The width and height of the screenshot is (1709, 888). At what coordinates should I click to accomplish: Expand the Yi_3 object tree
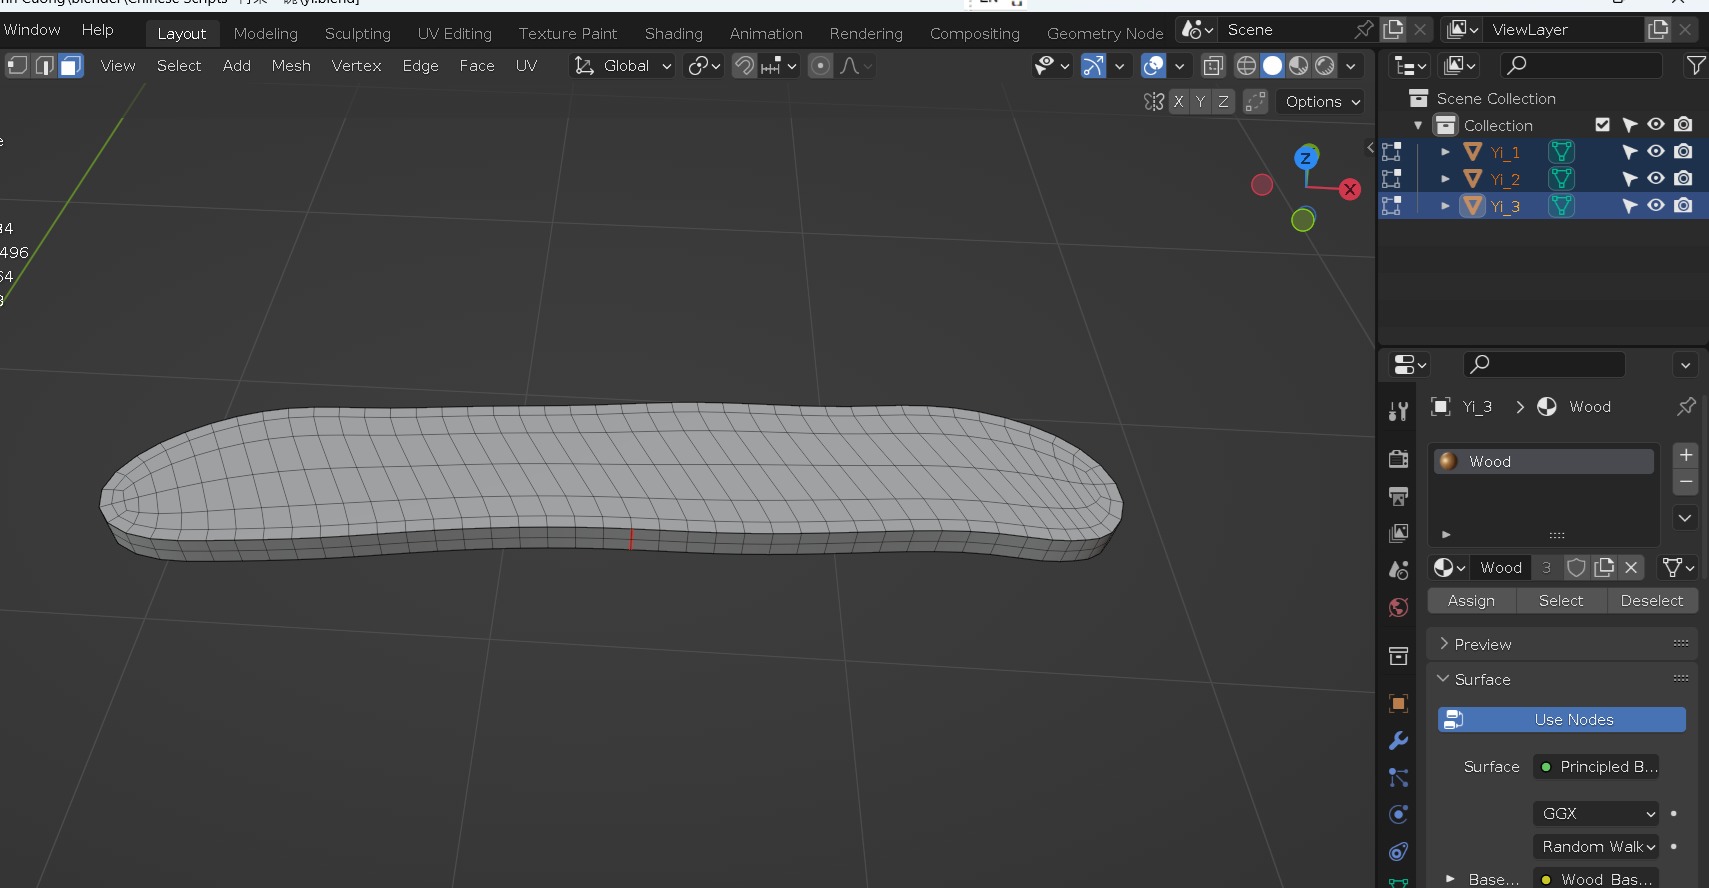click(1445, 206)
